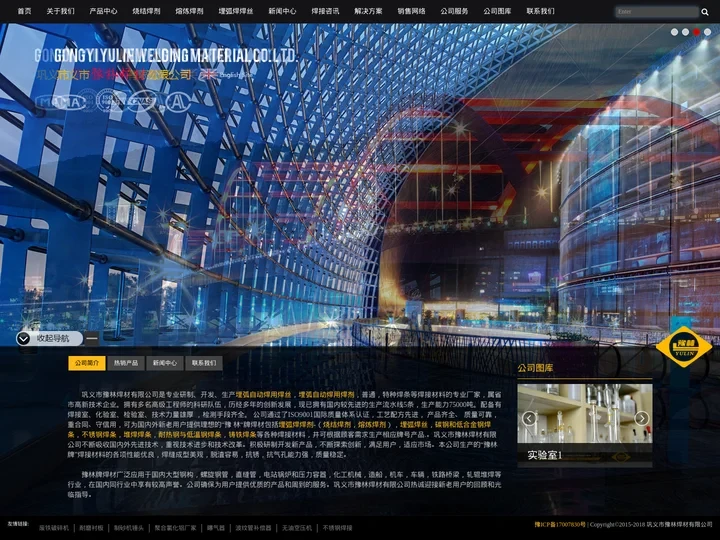Show next gallery image with right arrow
This screenshot has width=720, height=540.
(641, 418)
